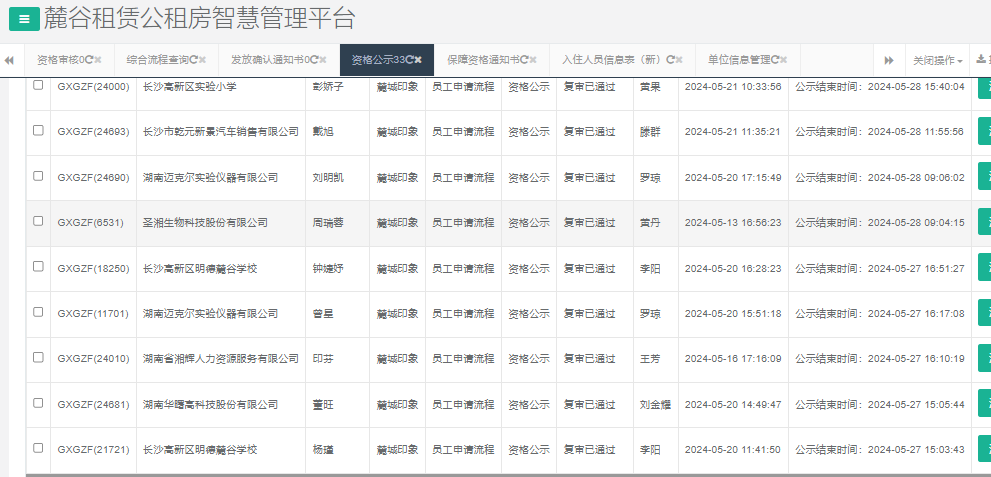
Task: Refresh the 资格审核0 tab
Action: 90,60
